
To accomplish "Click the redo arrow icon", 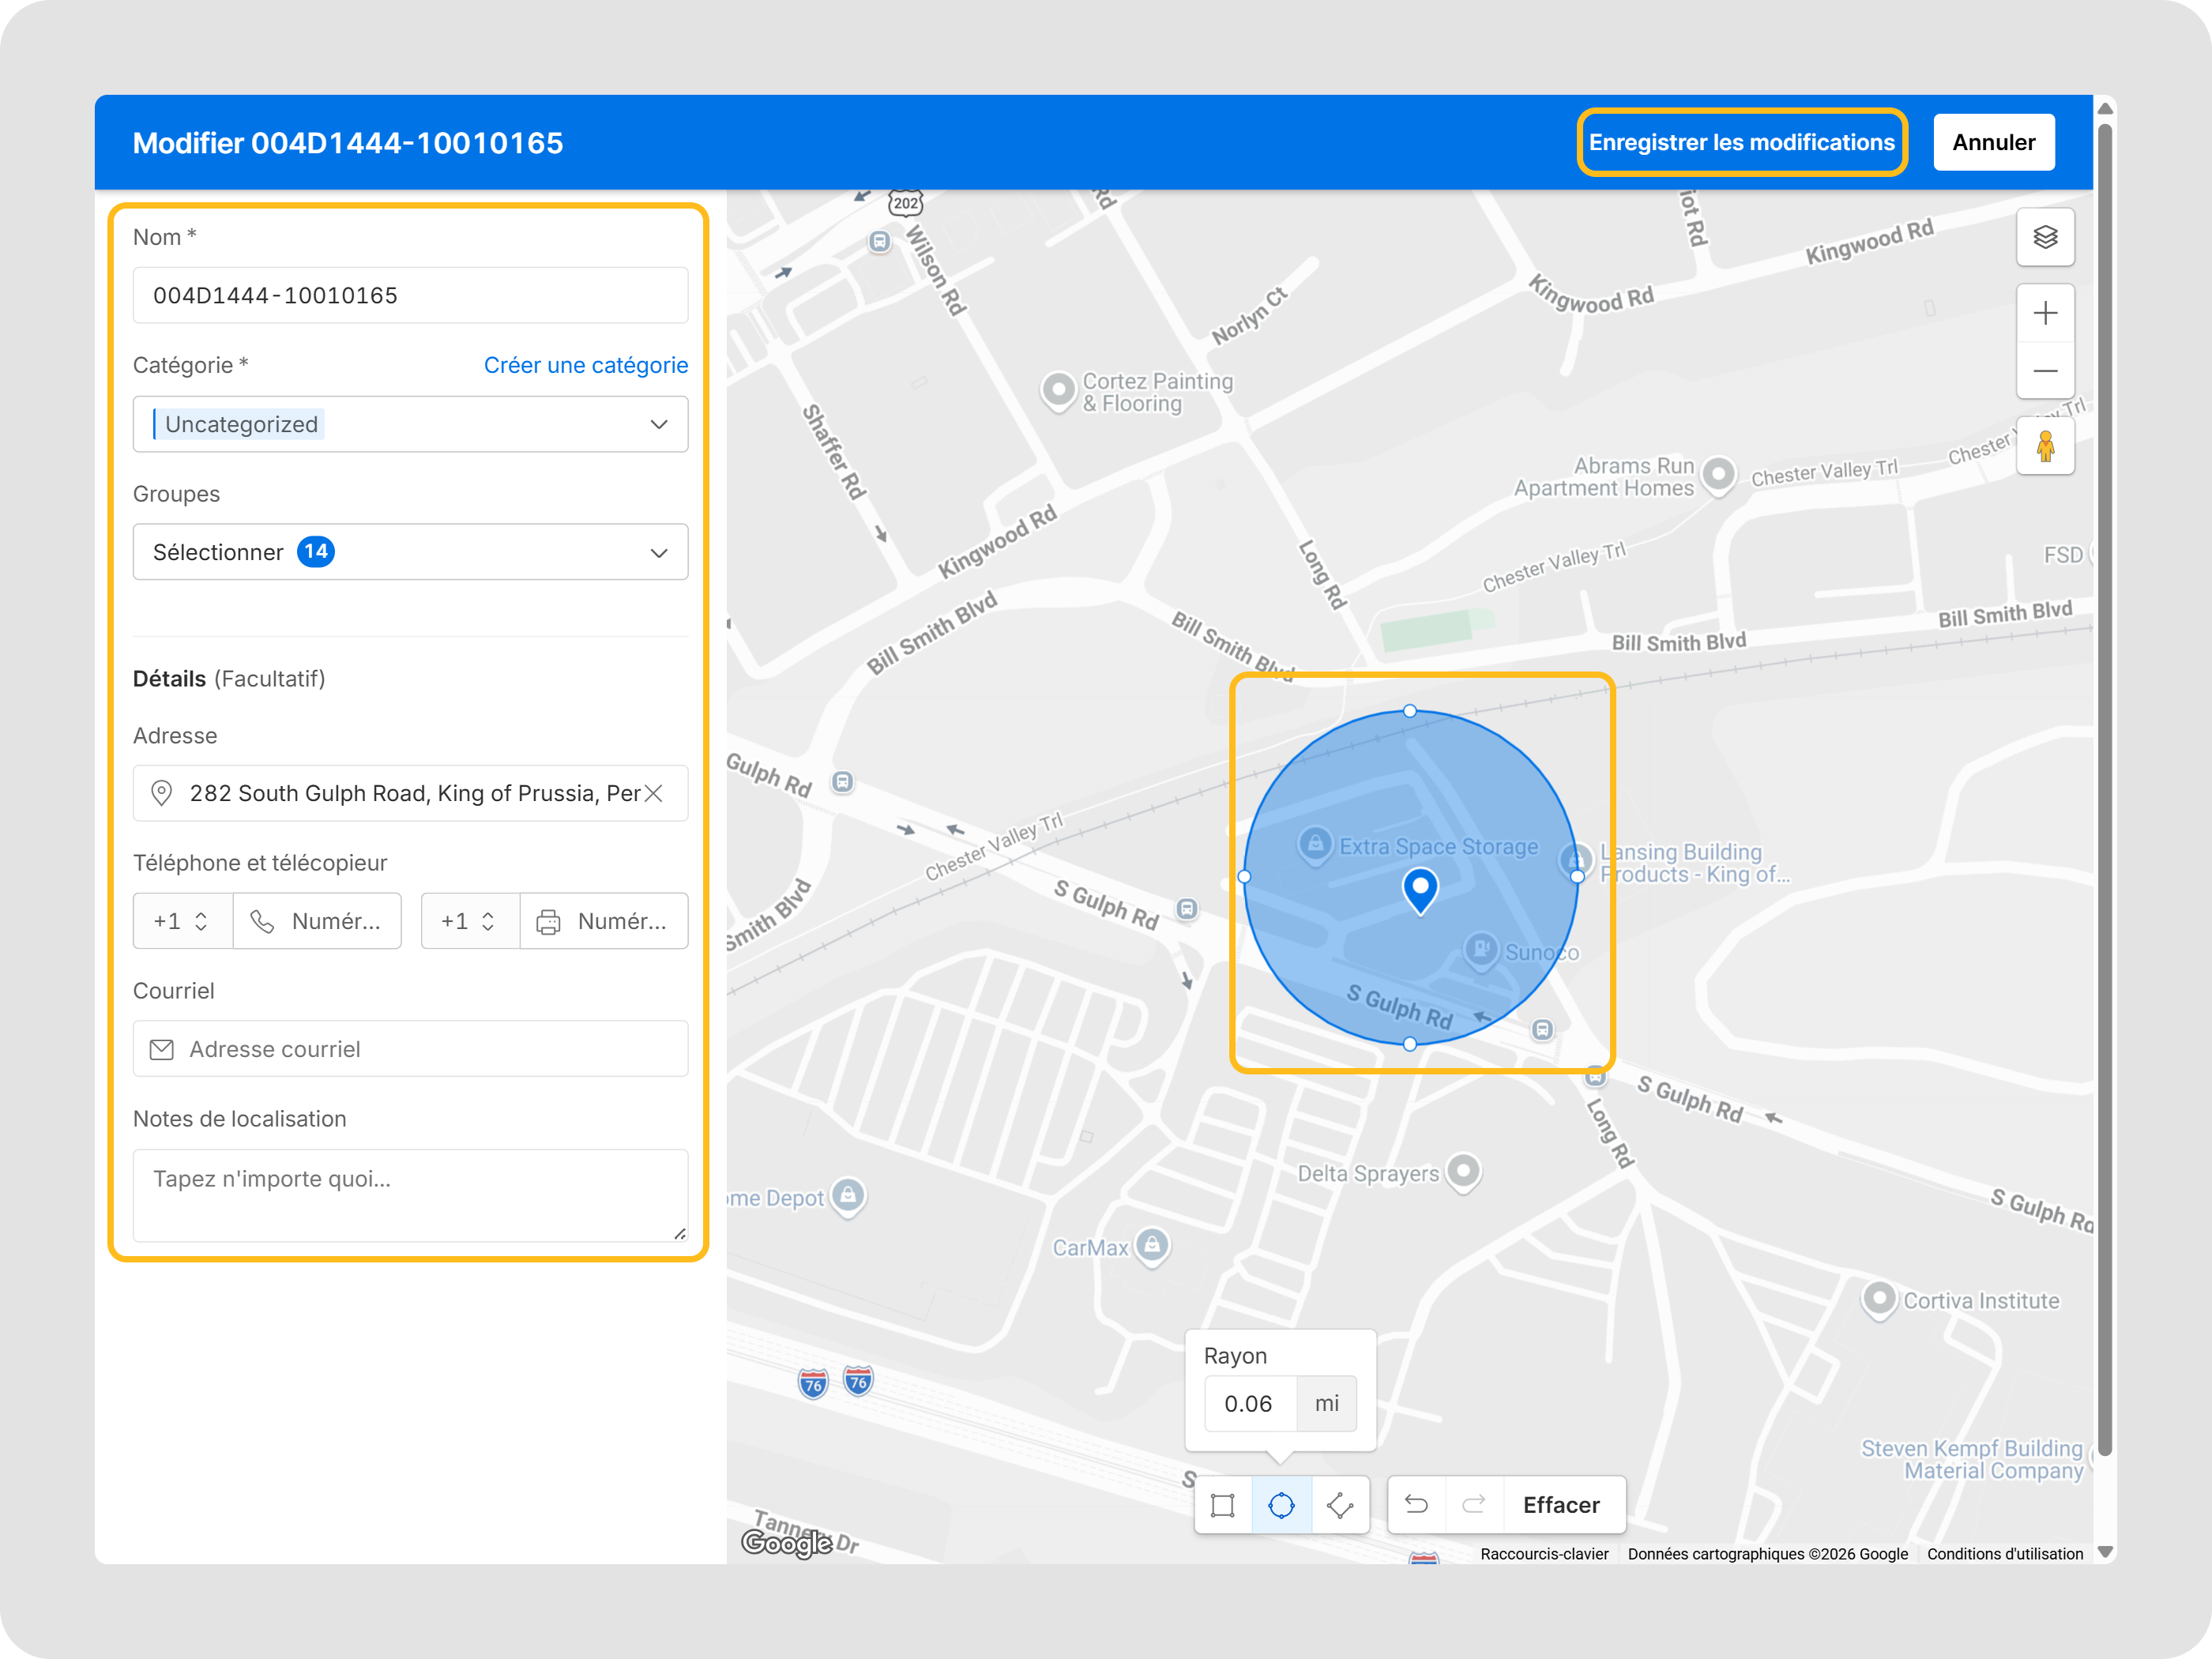I will (1474, 1505).
